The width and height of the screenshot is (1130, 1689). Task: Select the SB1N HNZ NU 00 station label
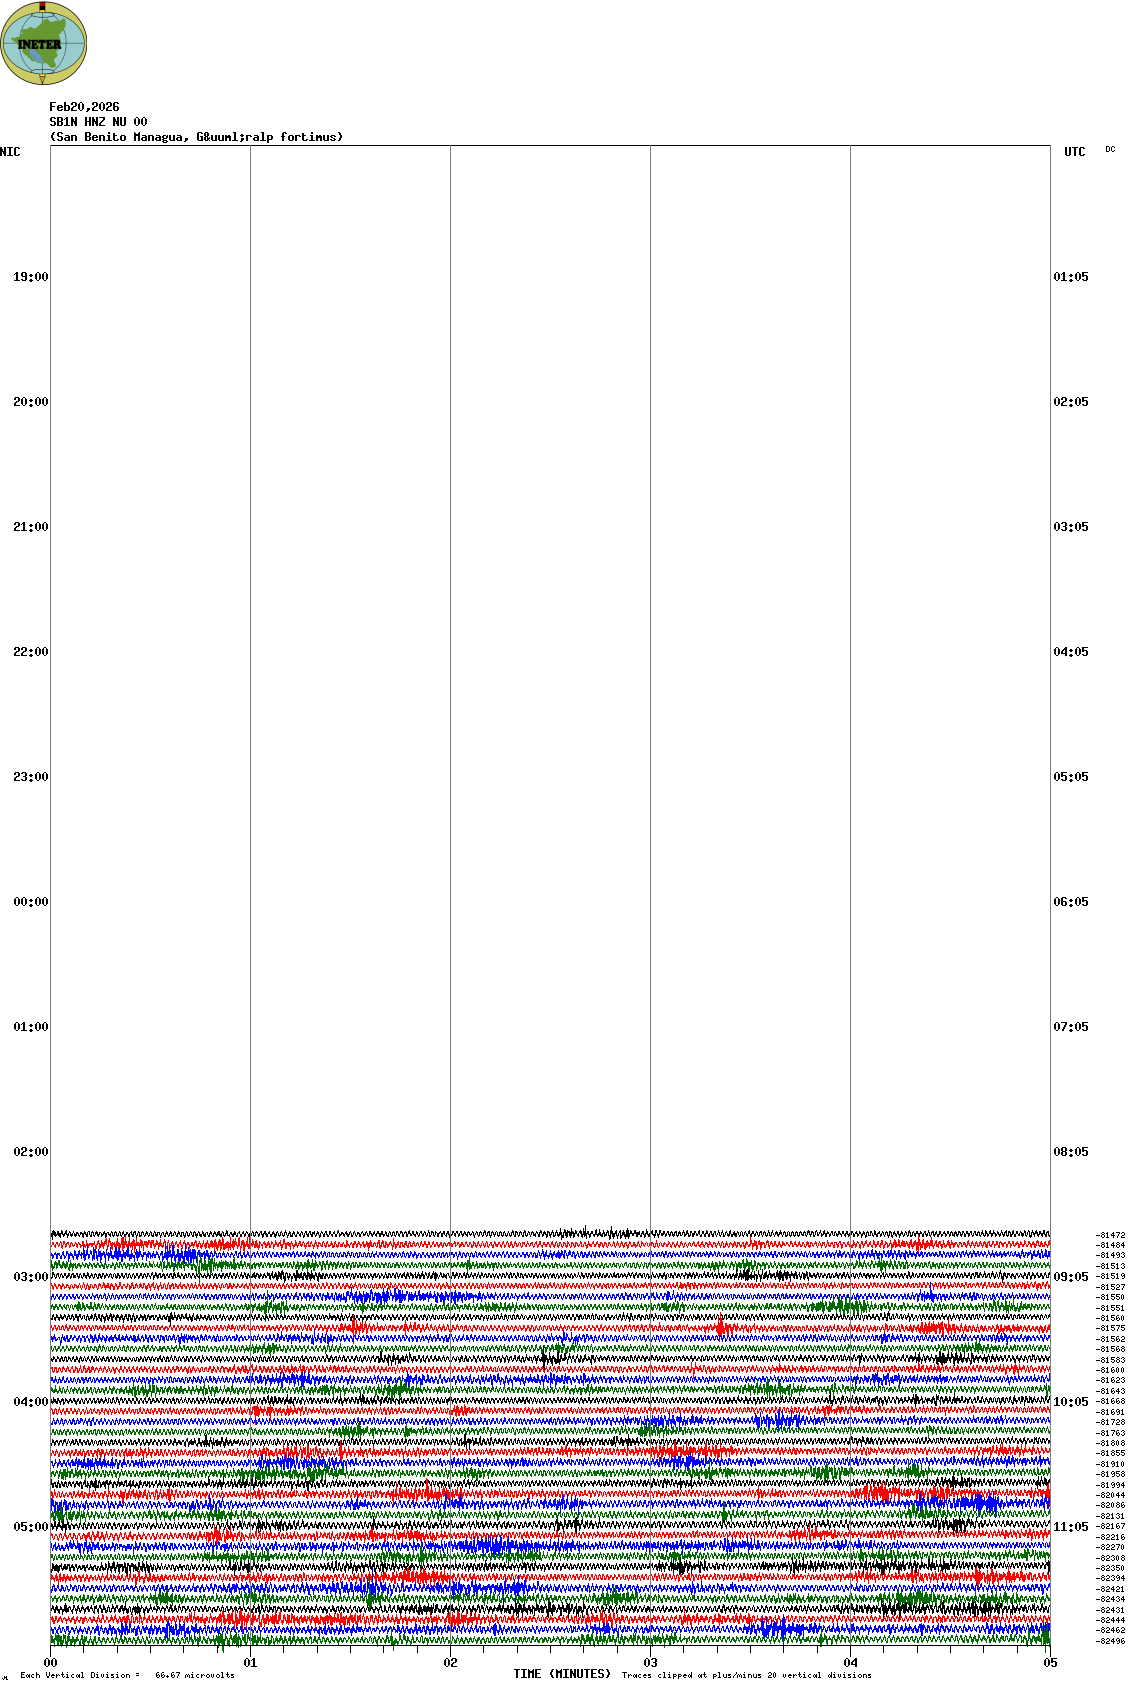point(98,122)
